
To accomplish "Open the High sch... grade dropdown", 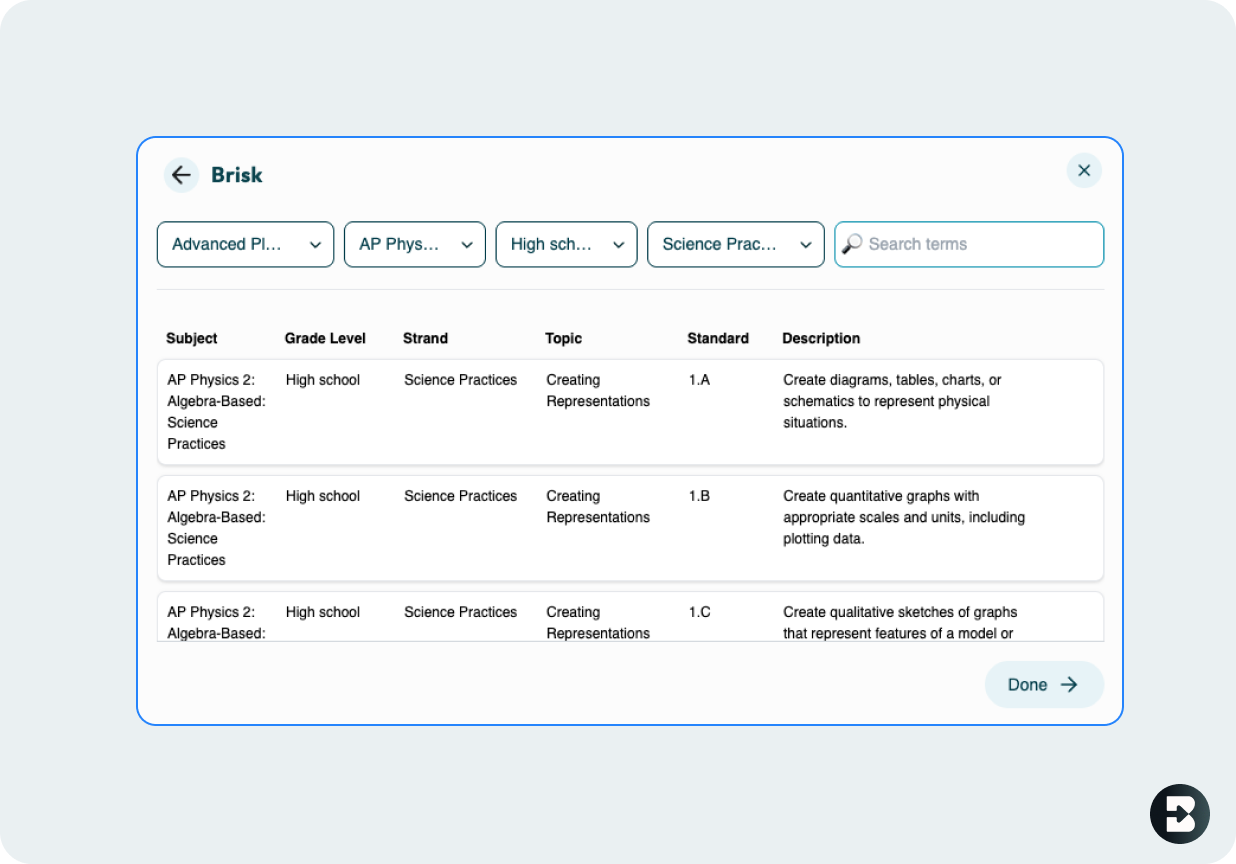I will coord(567,244).
